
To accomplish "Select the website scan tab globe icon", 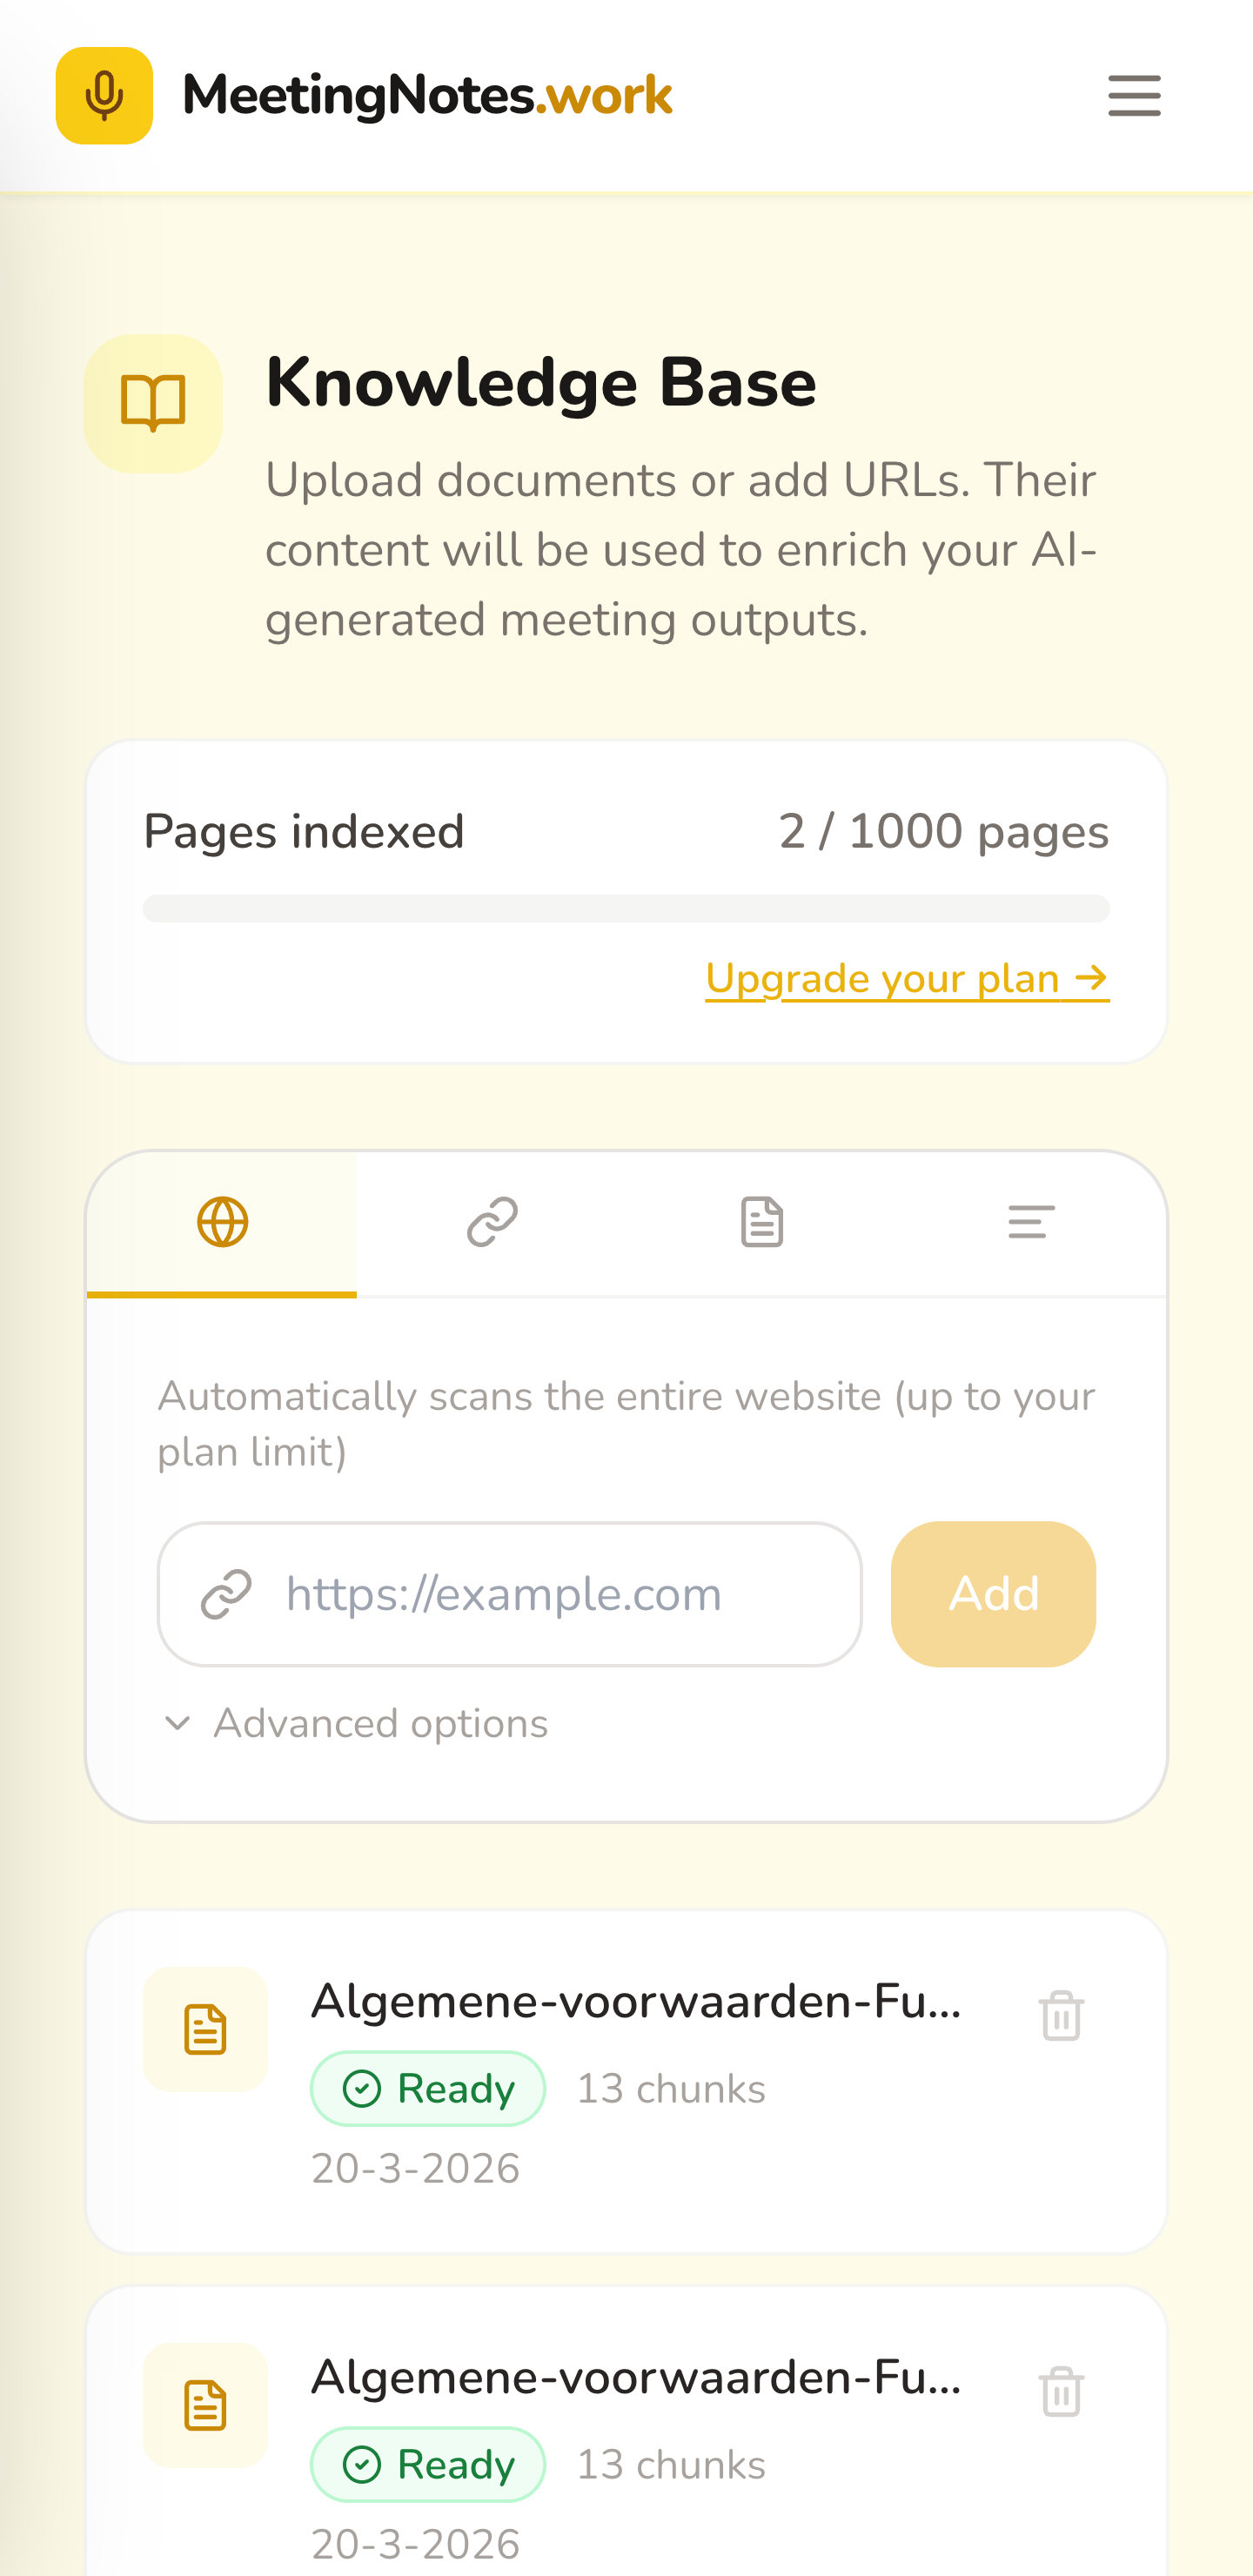I will 221,1221.
